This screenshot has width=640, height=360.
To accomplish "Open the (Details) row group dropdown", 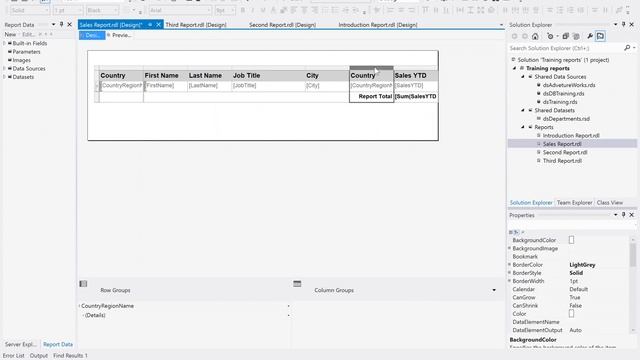I will point(288,316).
